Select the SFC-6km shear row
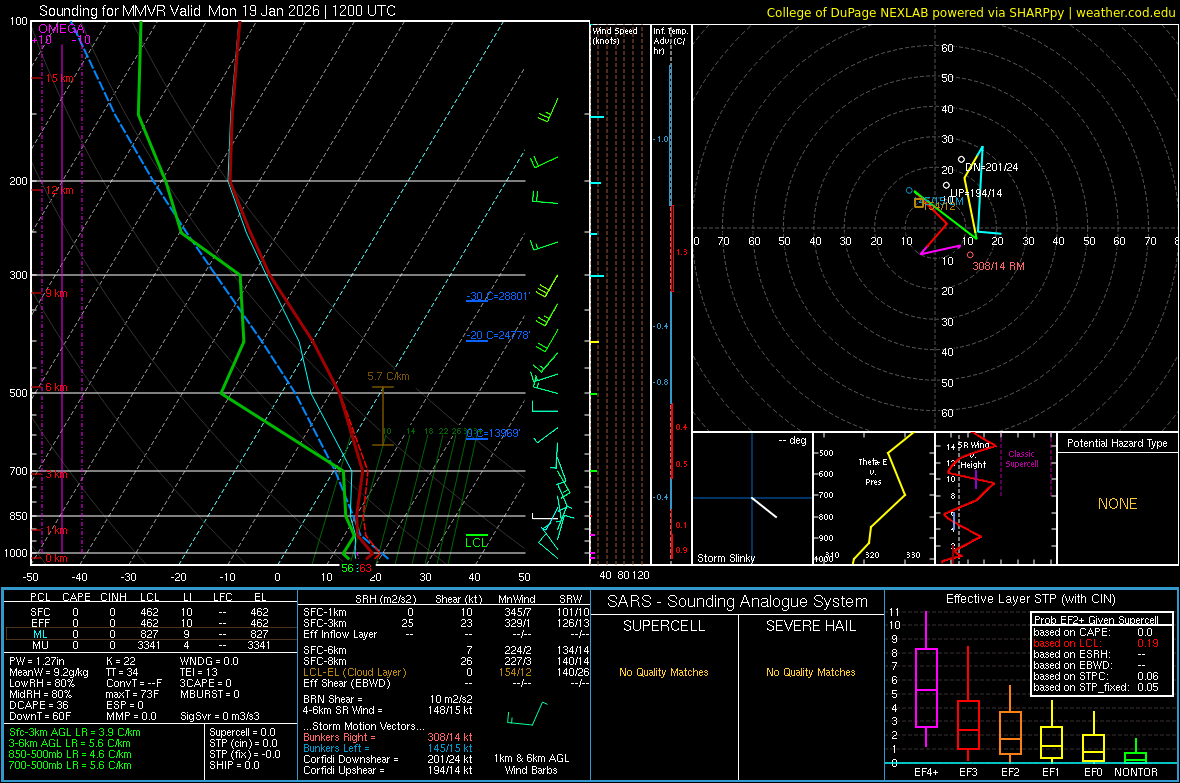 tap(446, 650)
